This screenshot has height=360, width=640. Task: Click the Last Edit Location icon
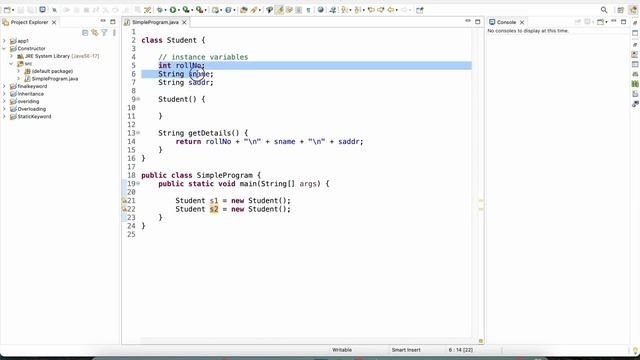click(x=371, y=10)
